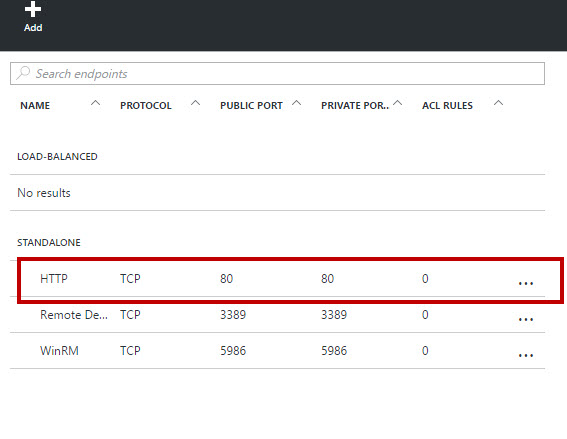Open the HTTP endpoint ellipsis menu
Image resolution: width=567 pixels, height=439 pixels.
(x=525, y=283)
